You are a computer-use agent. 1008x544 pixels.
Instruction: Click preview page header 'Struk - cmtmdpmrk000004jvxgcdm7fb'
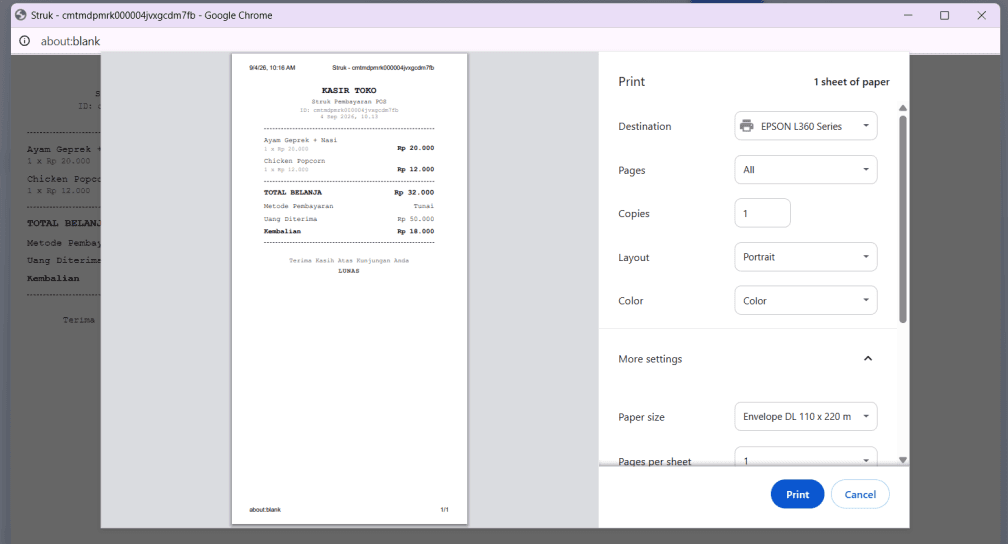(383, 68)
